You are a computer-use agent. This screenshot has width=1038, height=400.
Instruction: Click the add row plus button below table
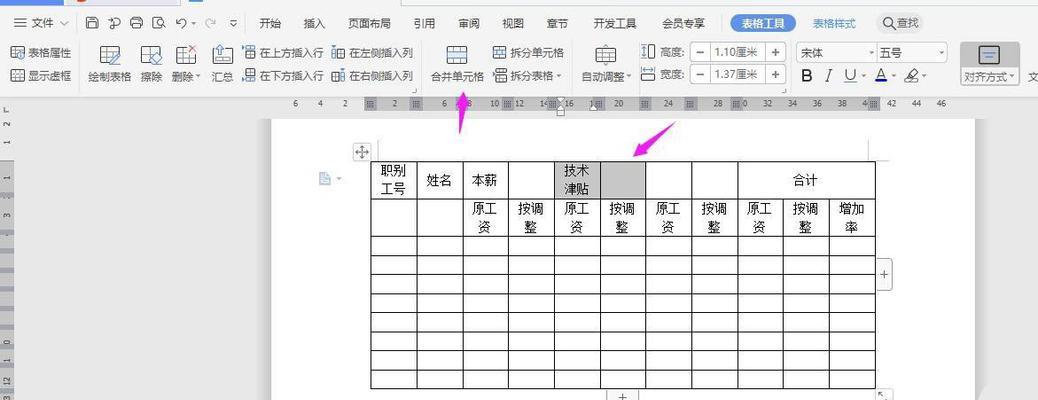[622, 395]
